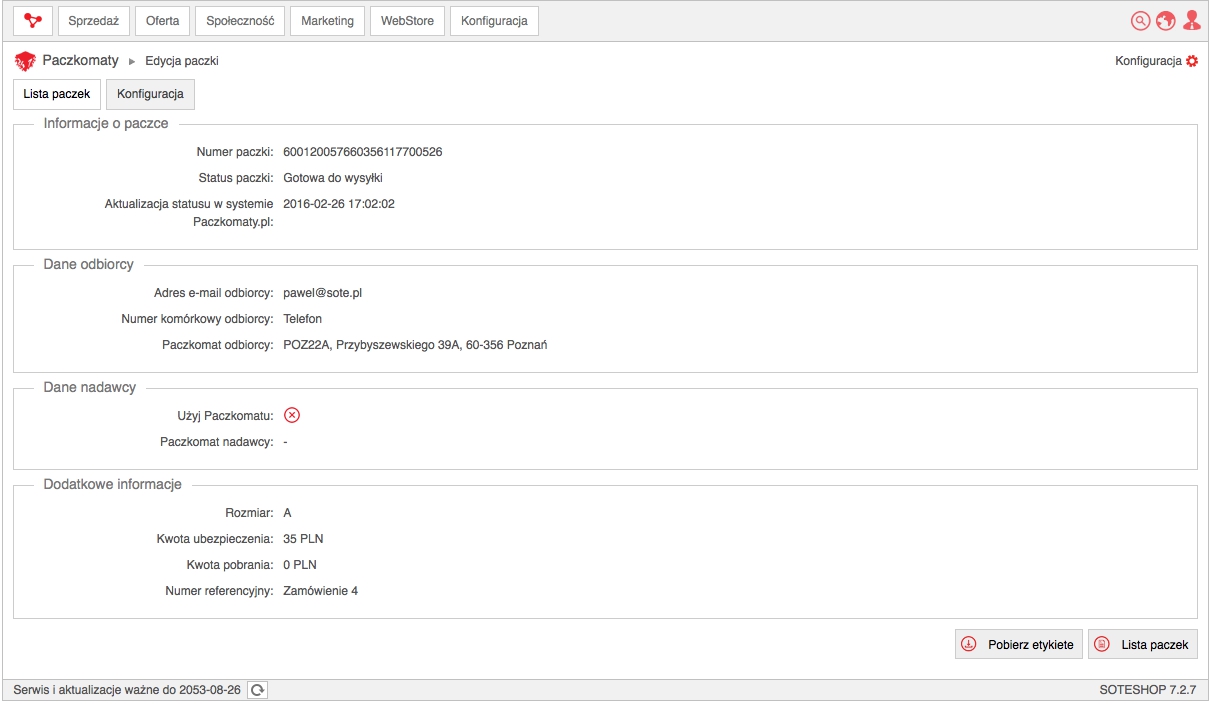Open the Społeczność menu

point(240,21)
